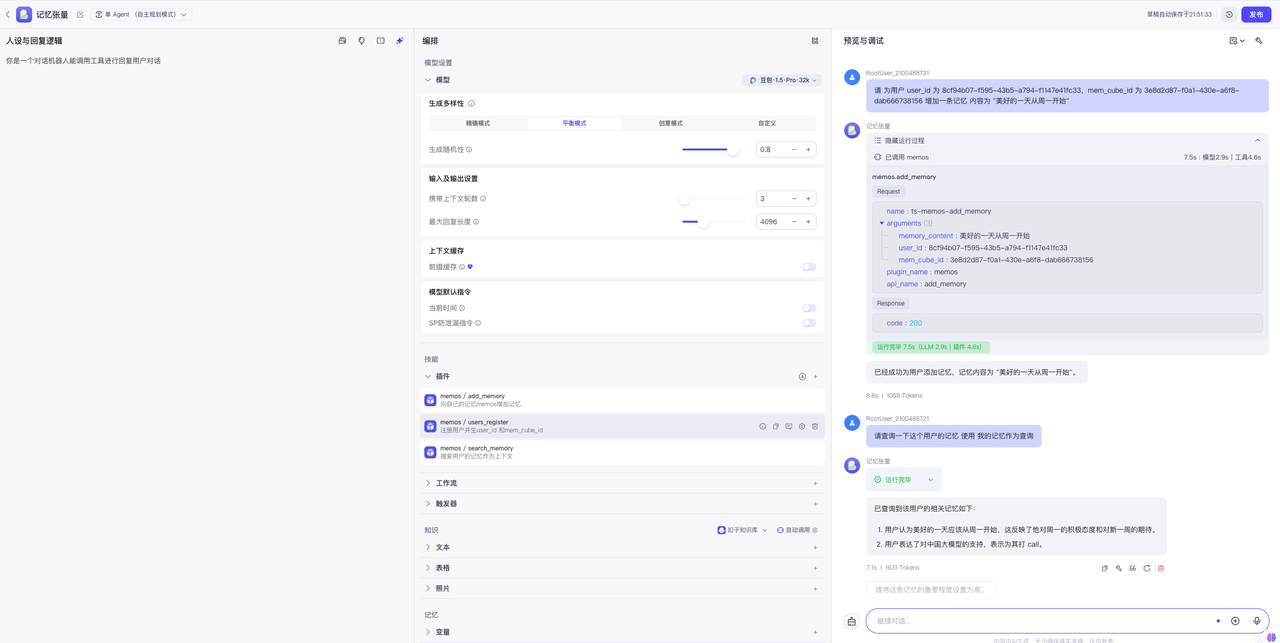This screenshot has width=1280, height=643.
Task: Click the copy icon under the memory reply
Action: tap(1104, 567)
